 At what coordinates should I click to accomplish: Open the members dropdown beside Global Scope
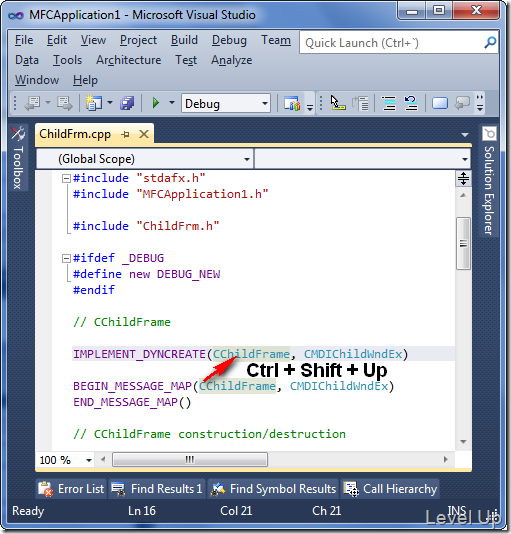click(363, 159)
